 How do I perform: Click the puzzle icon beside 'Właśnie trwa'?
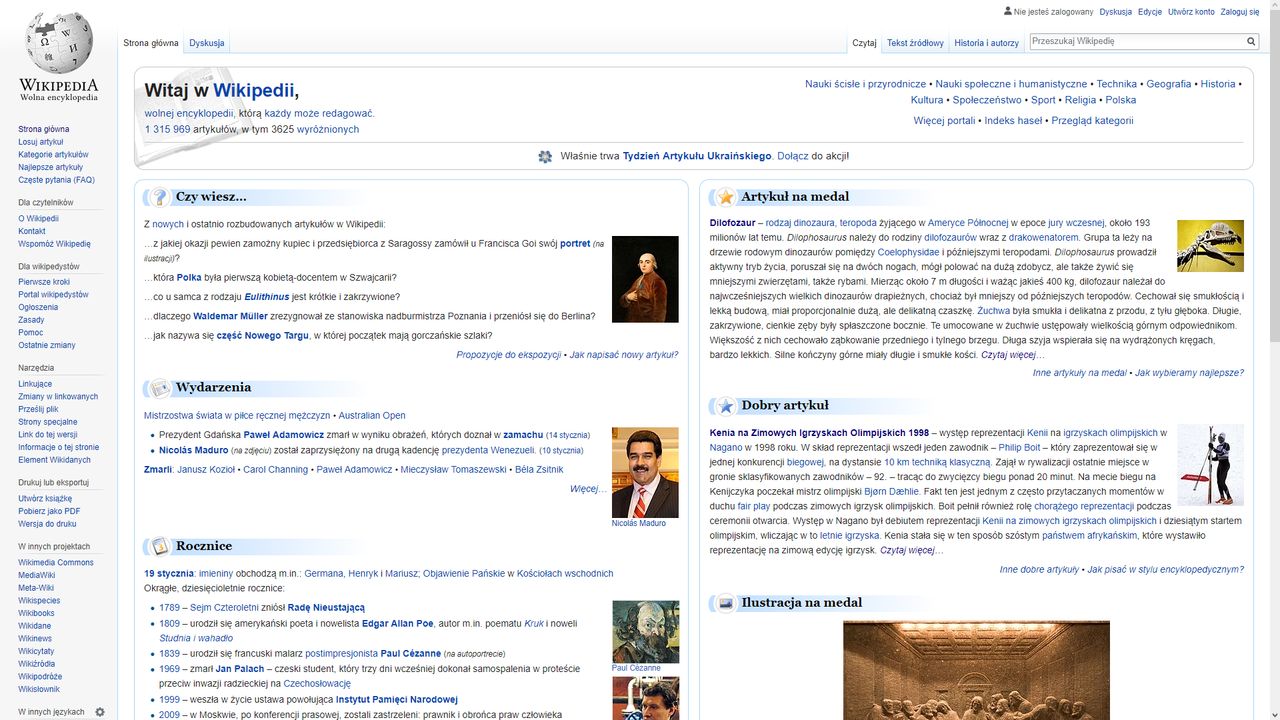coord(545,157)
